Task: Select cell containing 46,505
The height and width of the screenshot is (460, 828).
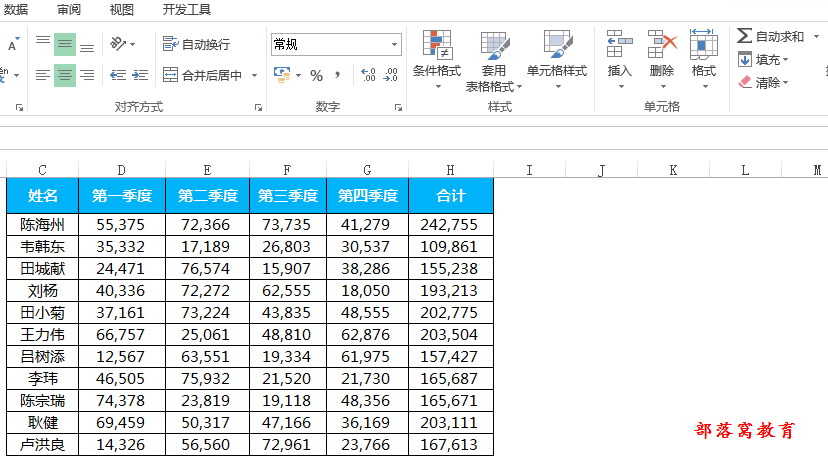Action: (x=122, y=379)
